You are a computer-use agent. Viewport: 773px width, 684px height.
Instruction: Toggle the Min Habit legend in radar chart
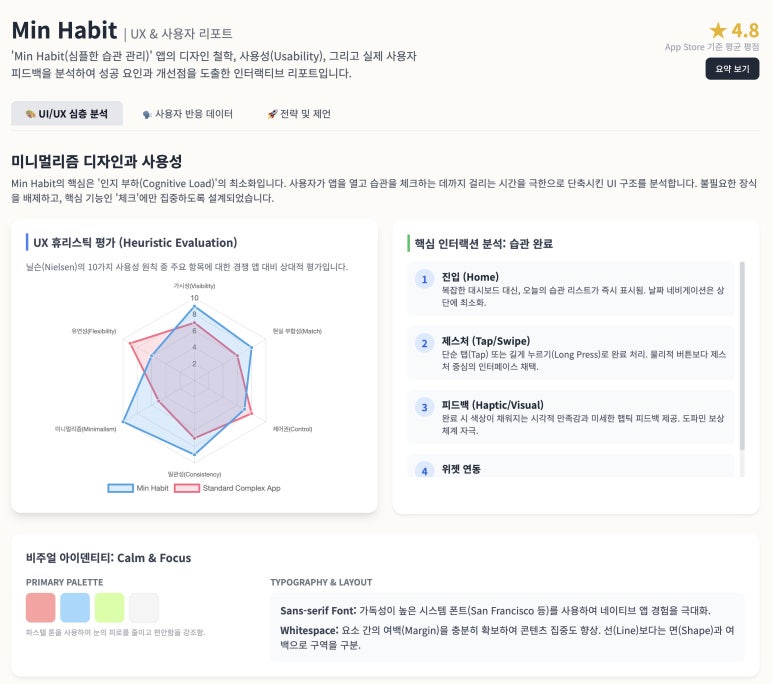coord(138,488)
